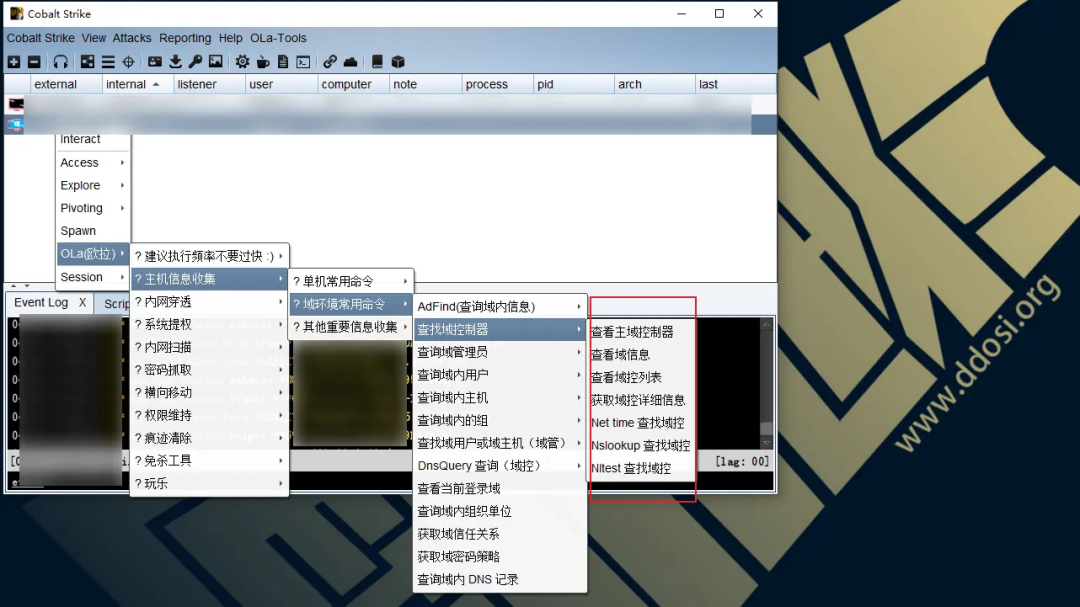Click event log scrollbar up arrow
This screenshot has width=1080, height=607.
pyautogui.click(x=767, y=324)
